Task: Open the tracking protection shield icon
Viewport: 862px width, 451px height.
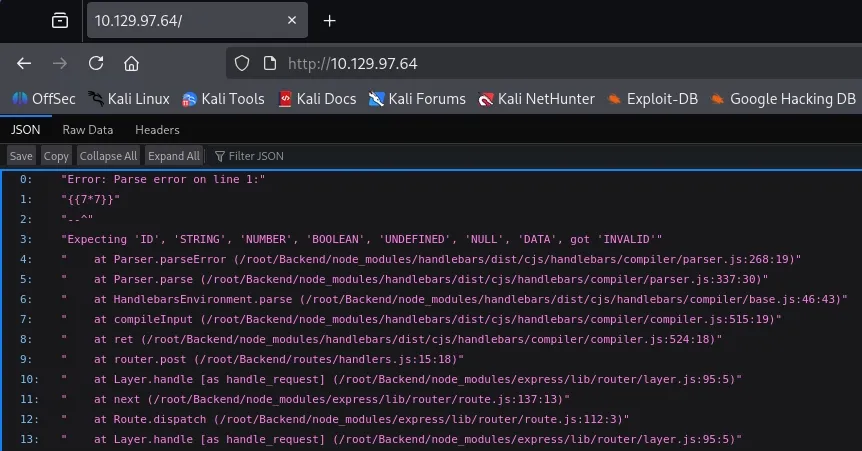Action: 242,63
